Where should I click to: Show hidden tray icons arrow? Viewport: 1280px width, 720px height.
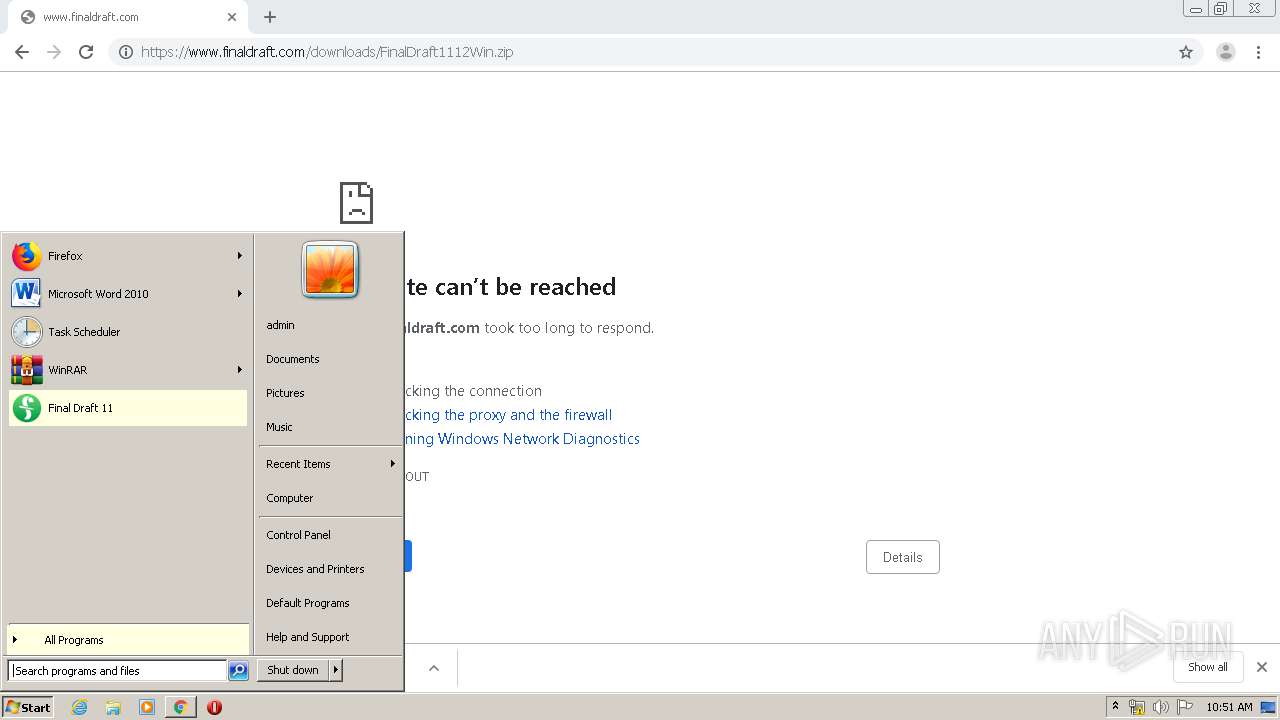click(1115, 707)
